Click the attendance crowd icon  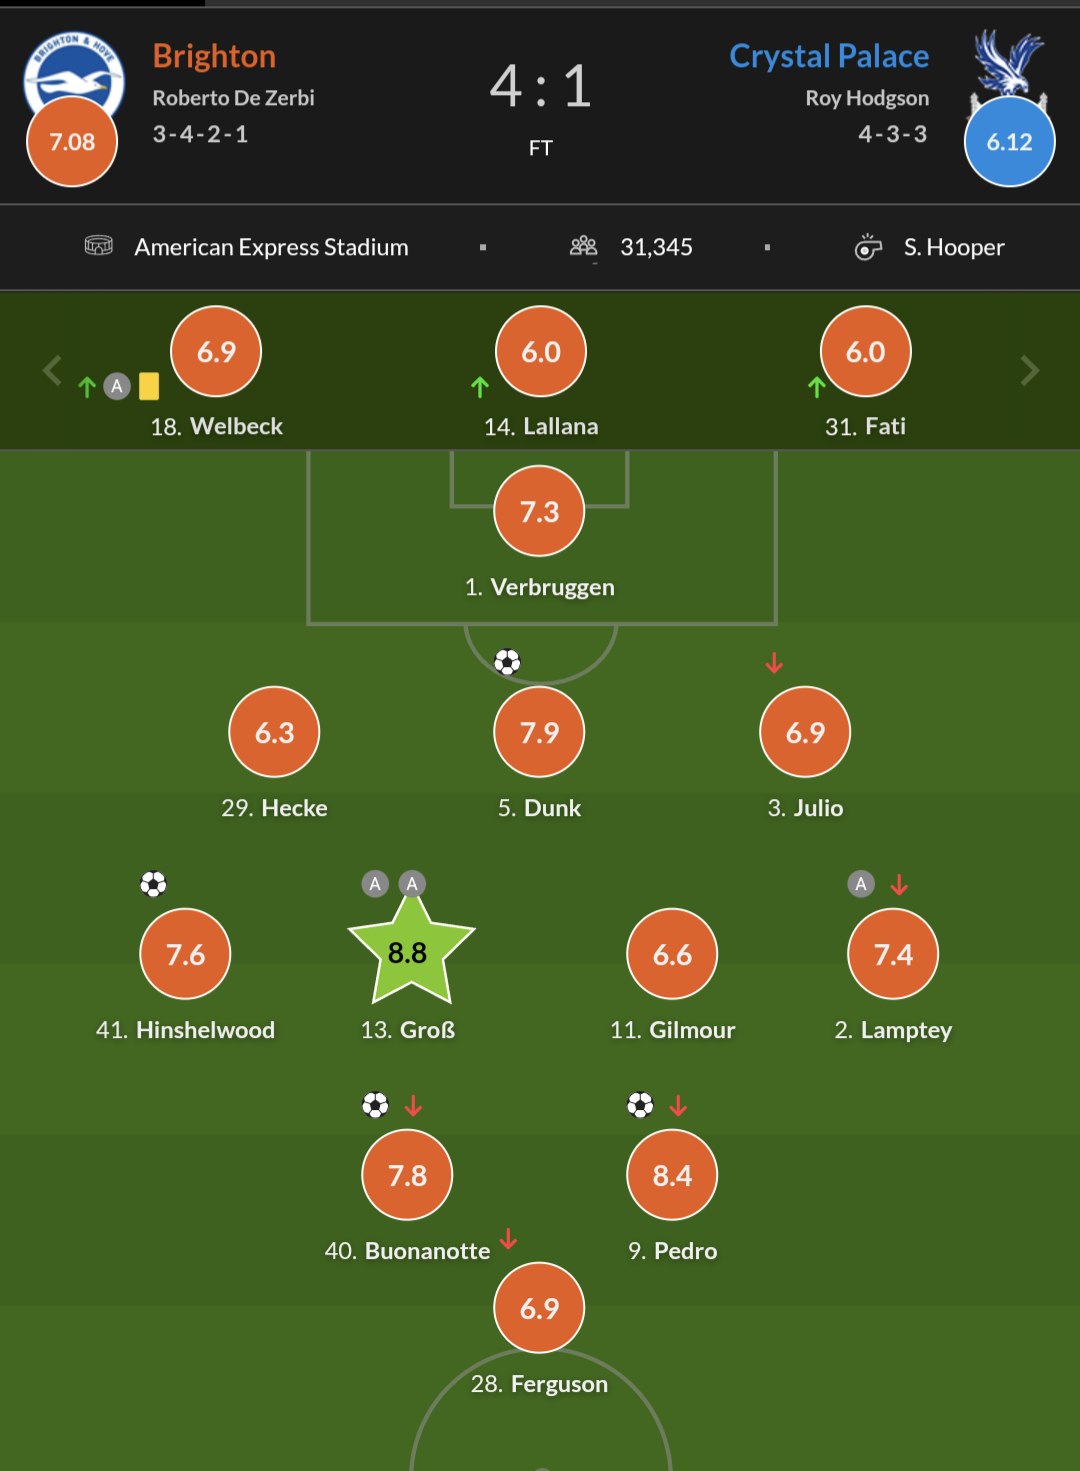[583, 246]
